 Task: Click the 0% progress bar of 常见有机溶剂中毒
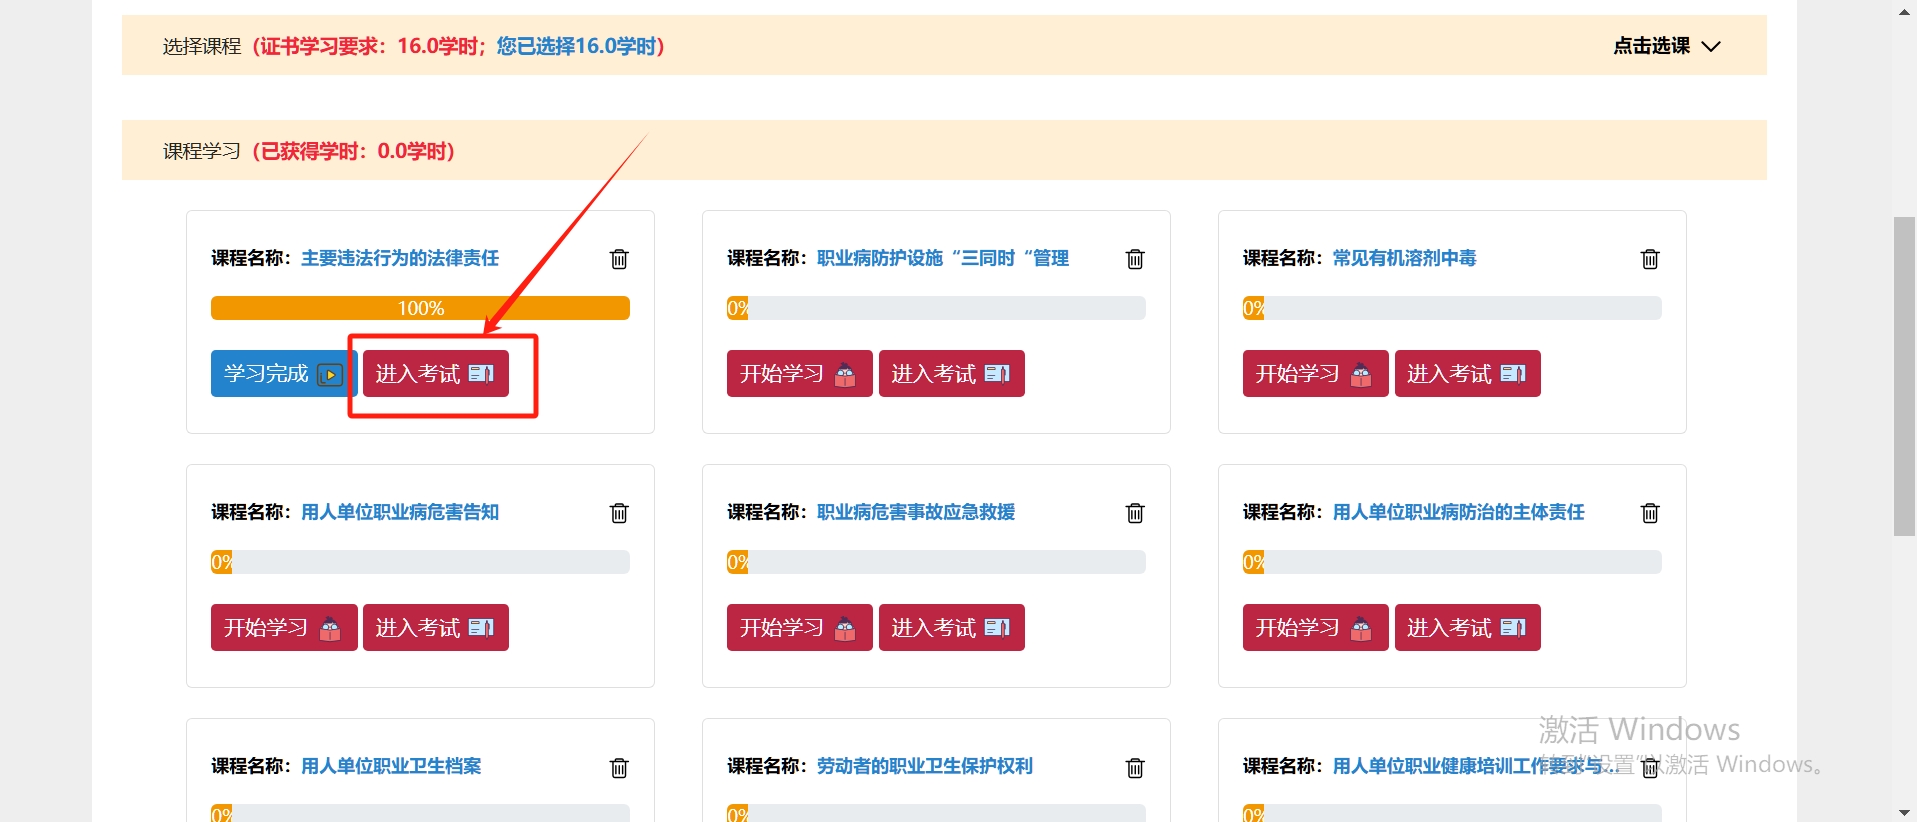point(1452,308)
